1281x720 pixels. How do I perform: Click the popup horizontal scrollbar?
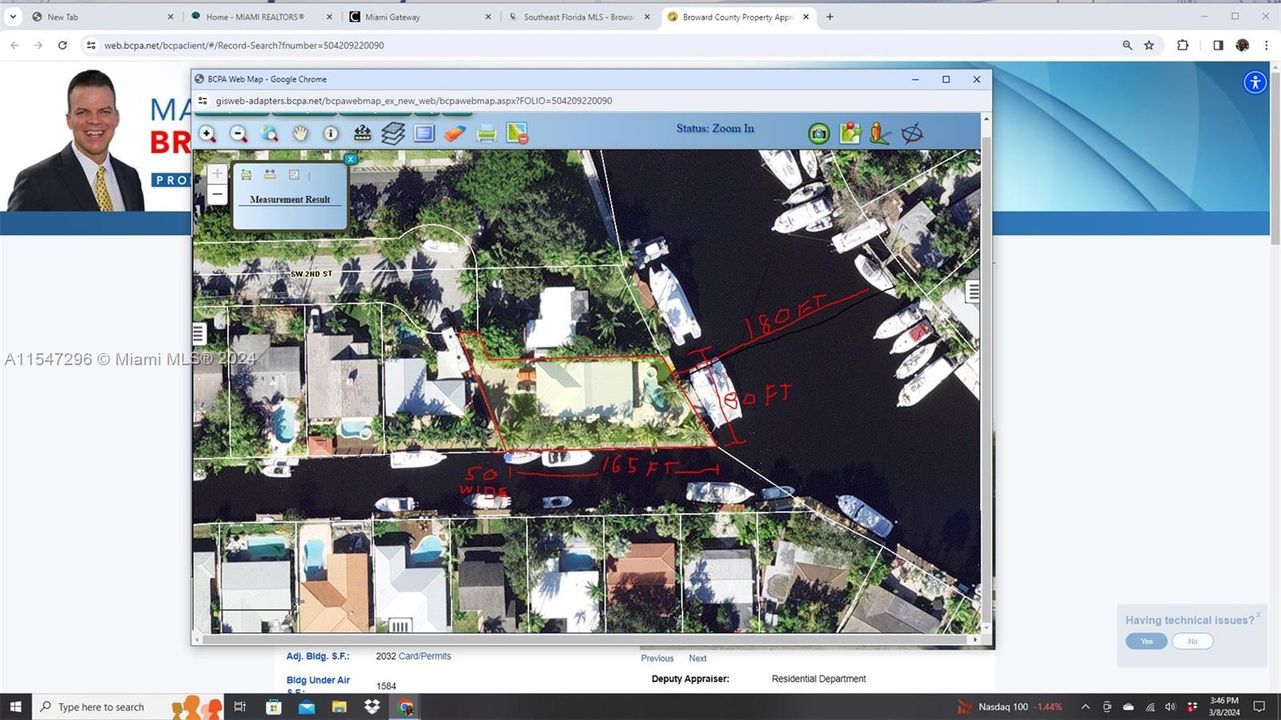tap(586, 638)
